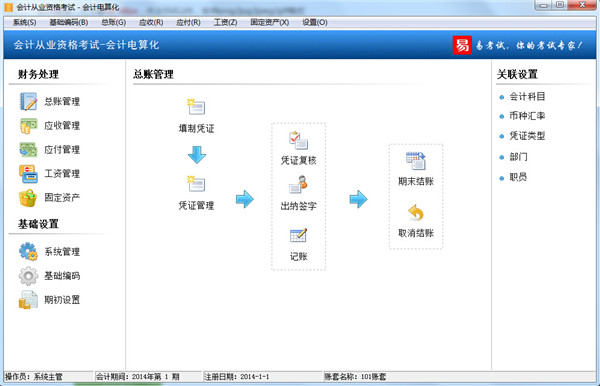The image size is (600, 386).
Task: Click the 记账 label
Action: click(x=298, y=257)
